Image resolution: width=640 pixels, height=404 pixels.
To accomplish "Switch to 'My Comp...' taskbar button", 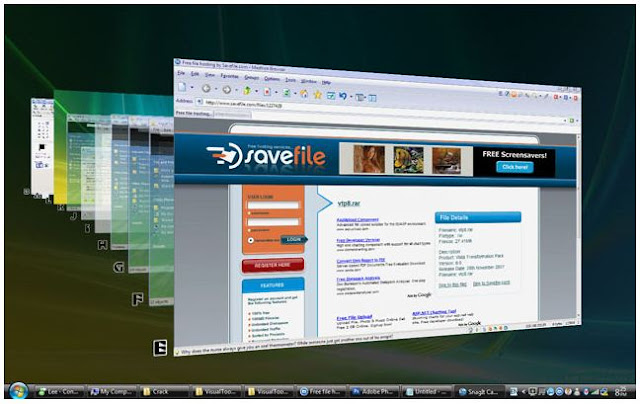I will 113,392.
